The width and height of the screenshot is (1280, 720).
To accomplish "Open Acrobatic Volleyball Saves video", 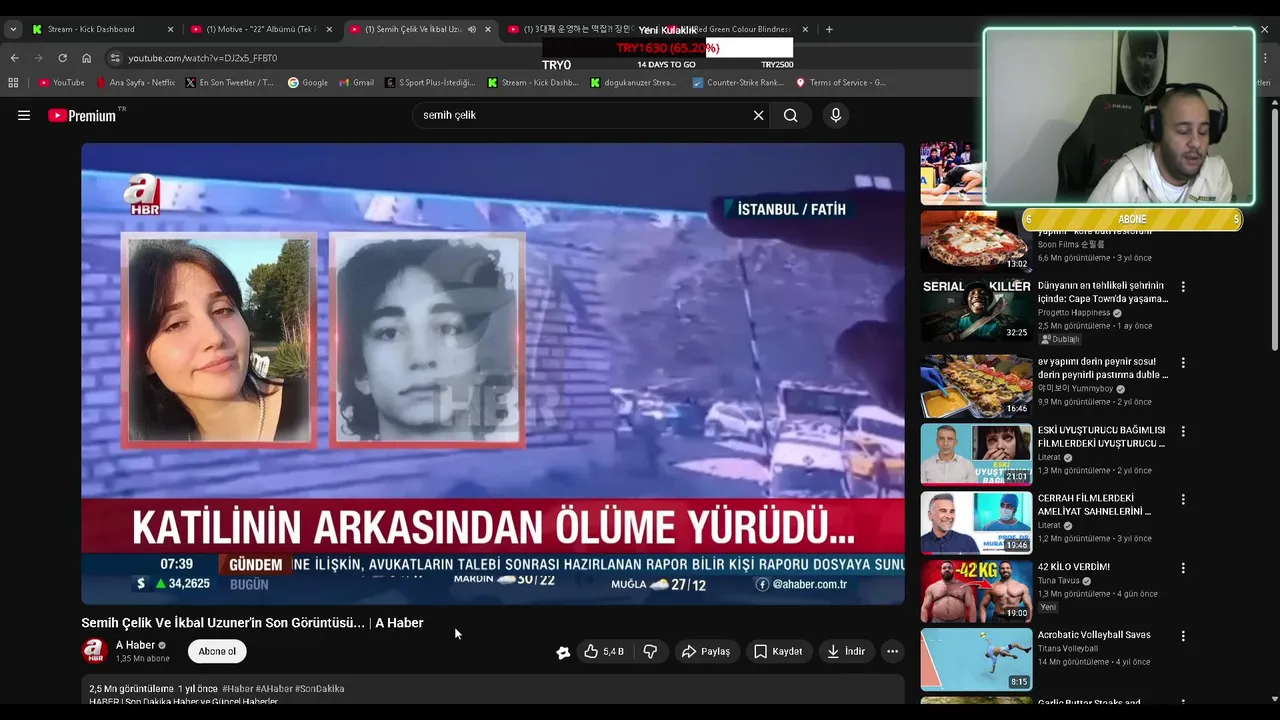I will pos(1094,635).
